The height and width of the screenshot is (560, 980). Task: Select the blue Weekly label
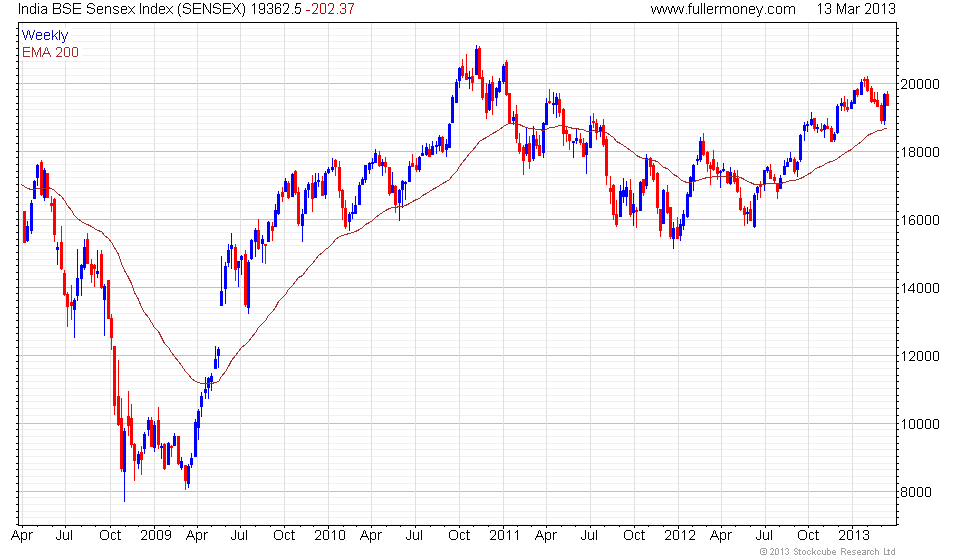click(x=44, y=36)
